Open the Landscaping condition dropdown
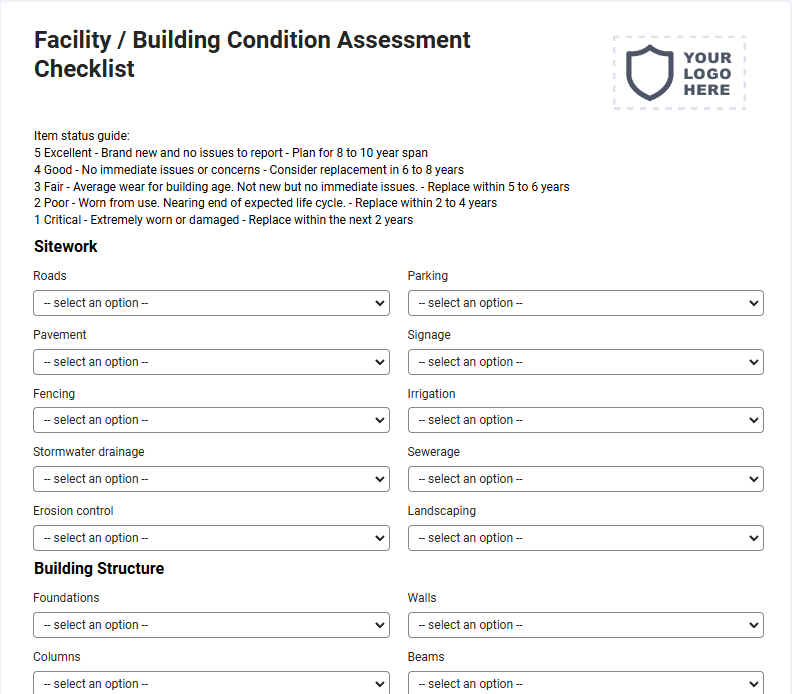Screen dimensions: 792x694 tap(585, 538)
